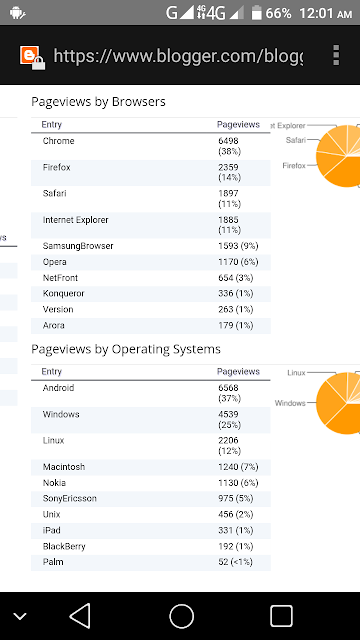This screenshot has height=640, width=360.
Task: Tap the Blogger site icon in address bar
Action: pos(32,56)
